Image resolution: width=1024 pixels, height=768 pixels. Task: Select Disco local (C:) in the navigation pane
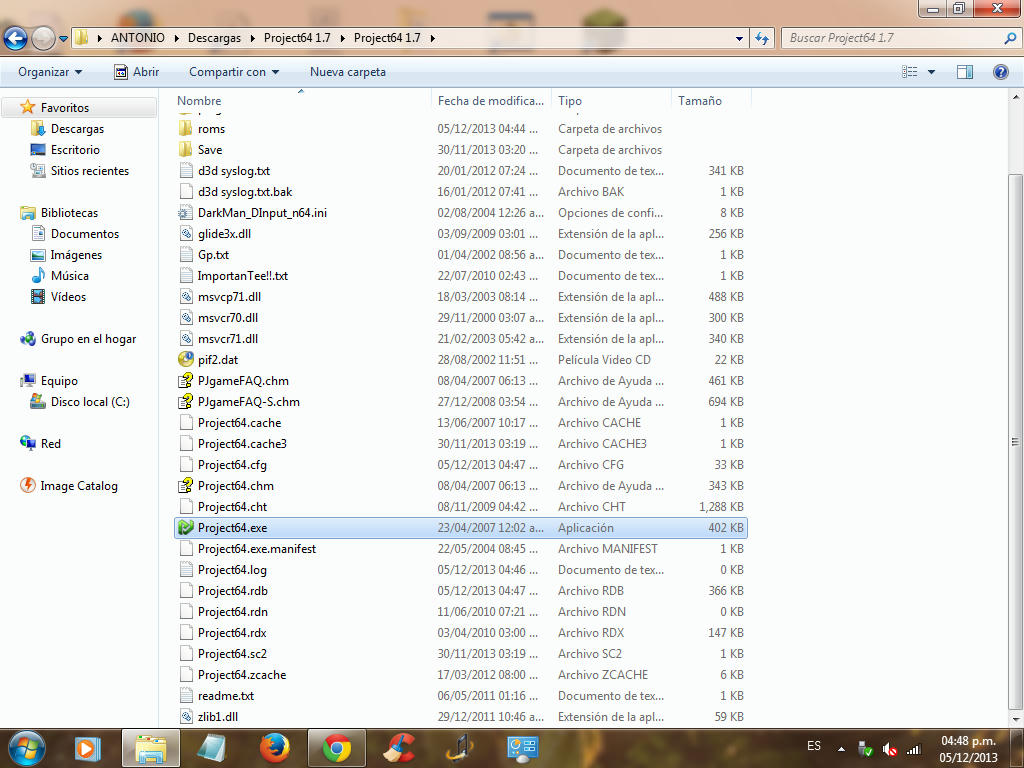pyautogui.click(x=90, y=402)
